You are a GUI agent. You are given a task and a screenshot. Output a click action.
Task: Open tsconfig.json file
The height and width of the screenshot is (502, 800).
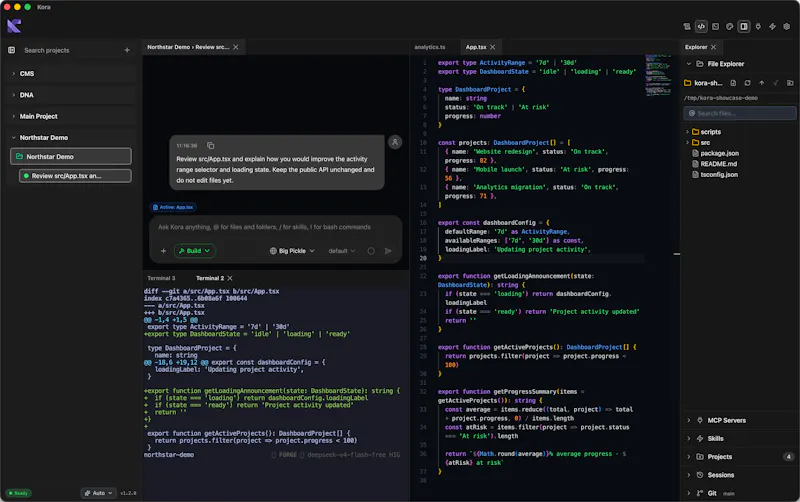pyautogui.click(x=715, y=174)
